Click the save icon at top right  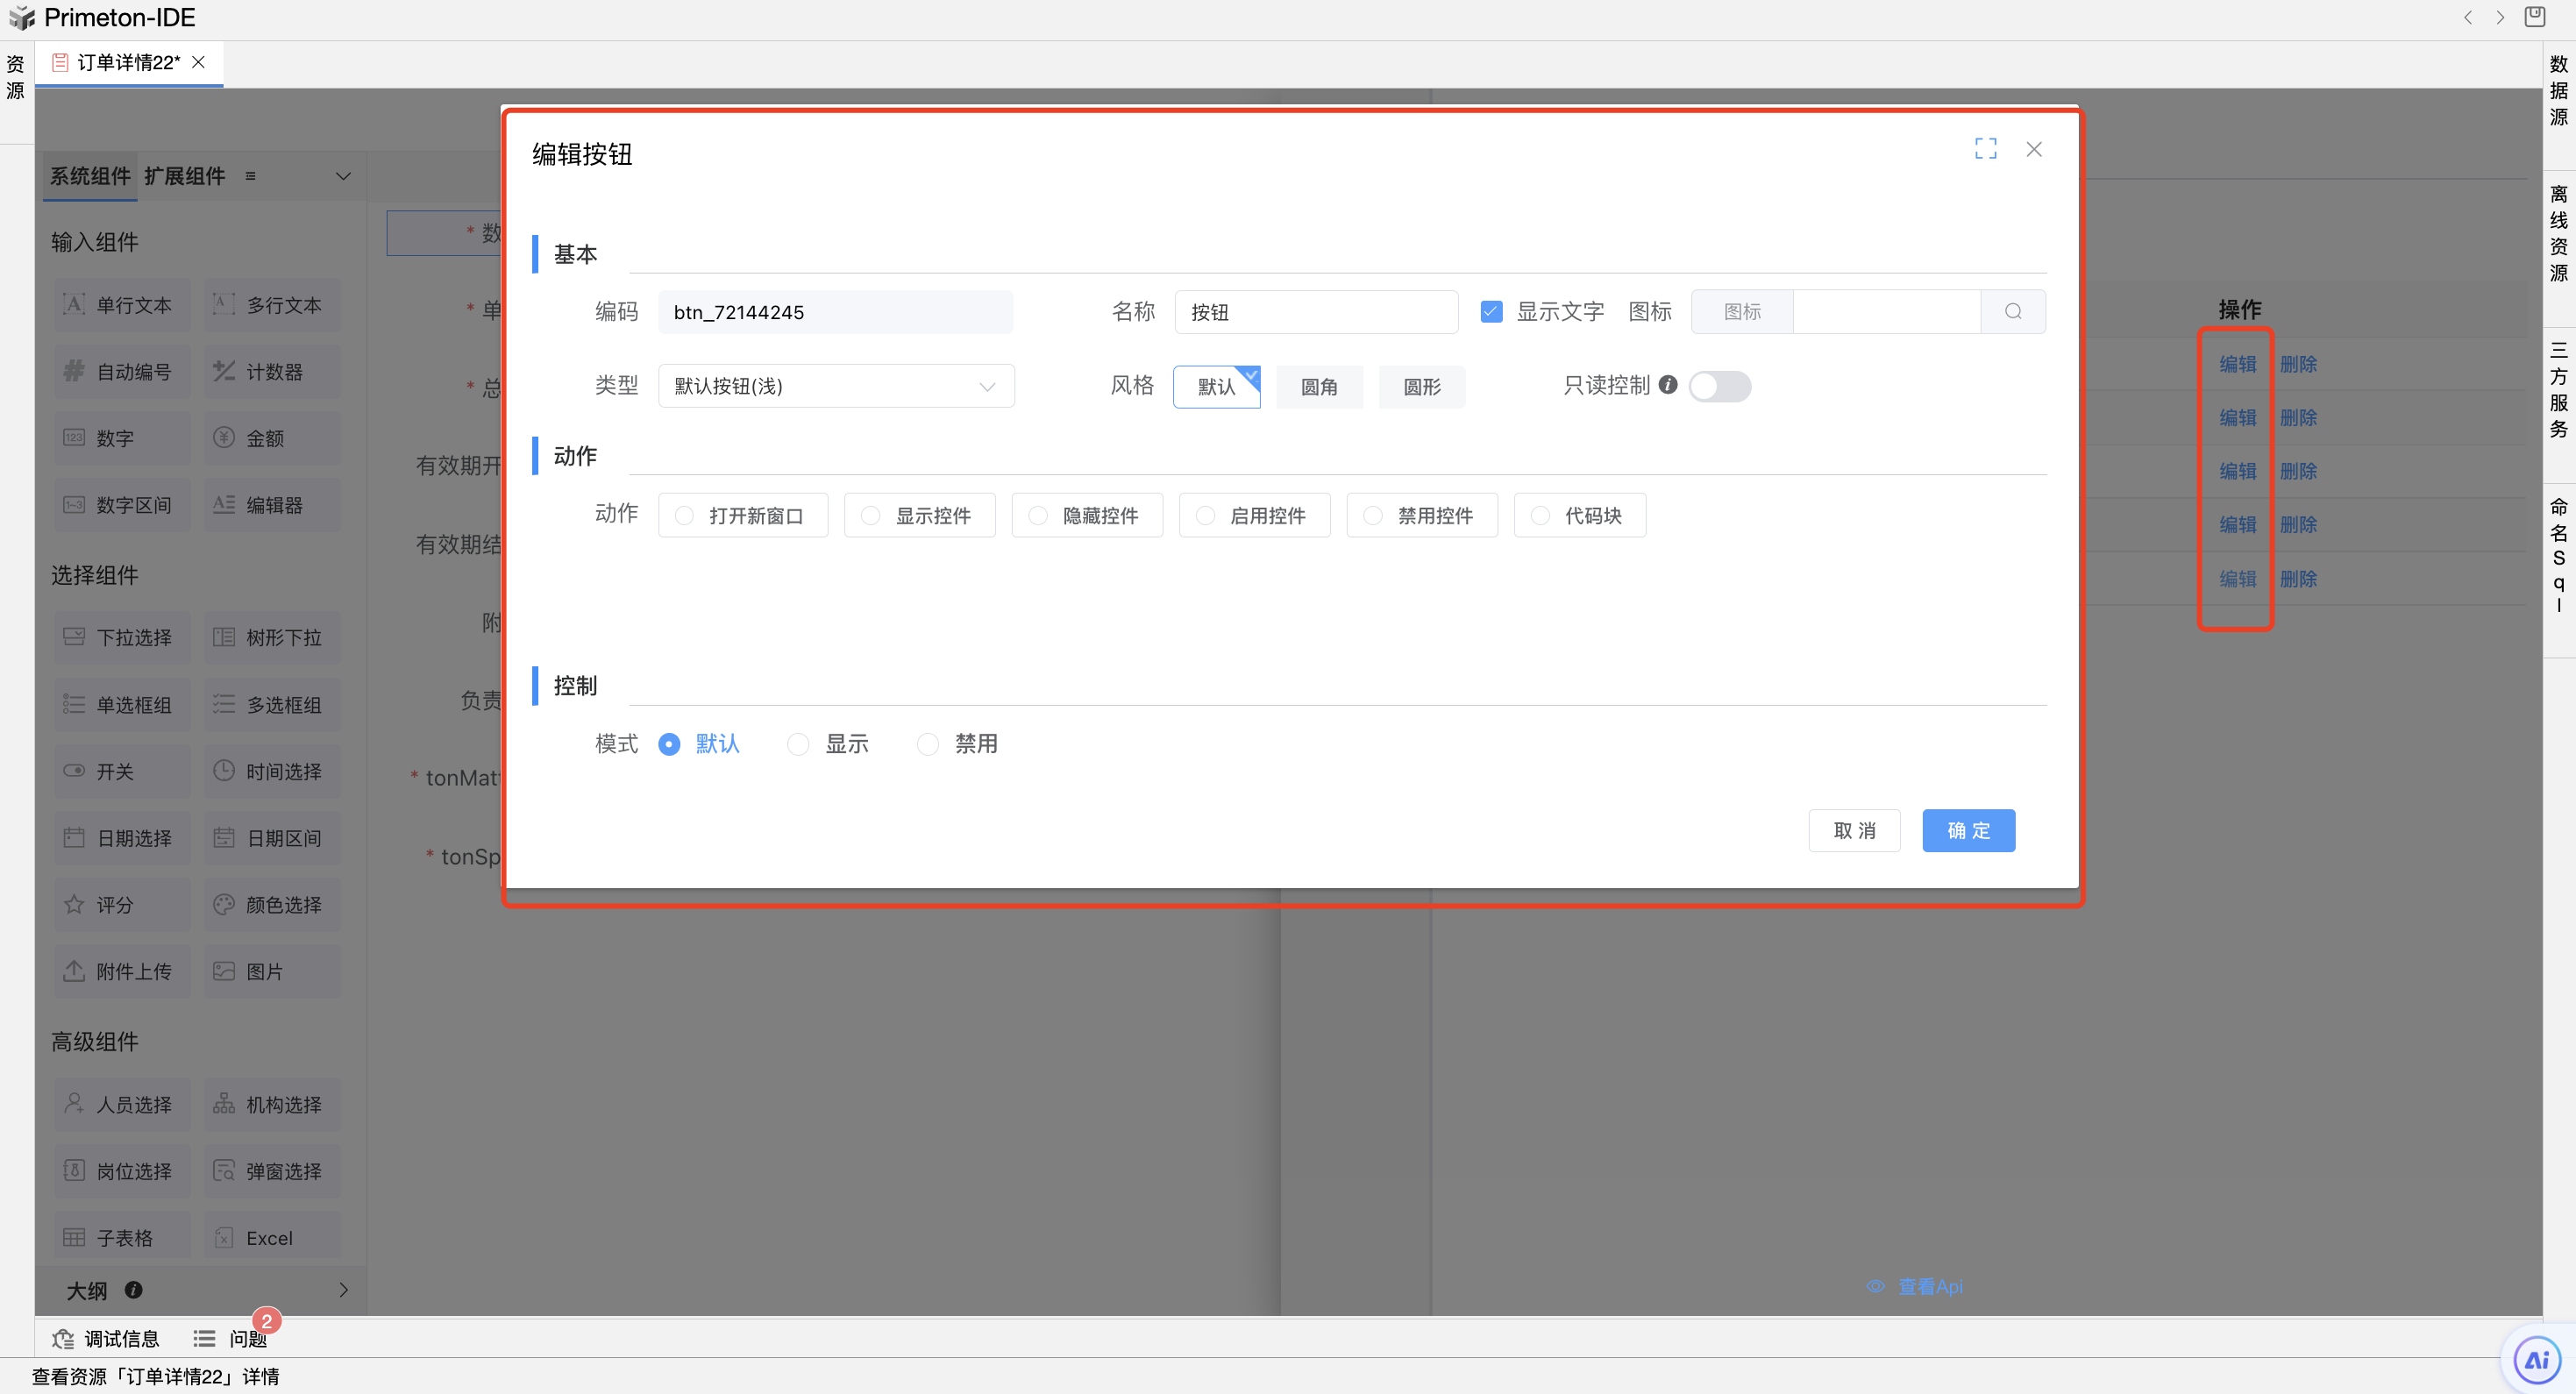point(2534,17)
